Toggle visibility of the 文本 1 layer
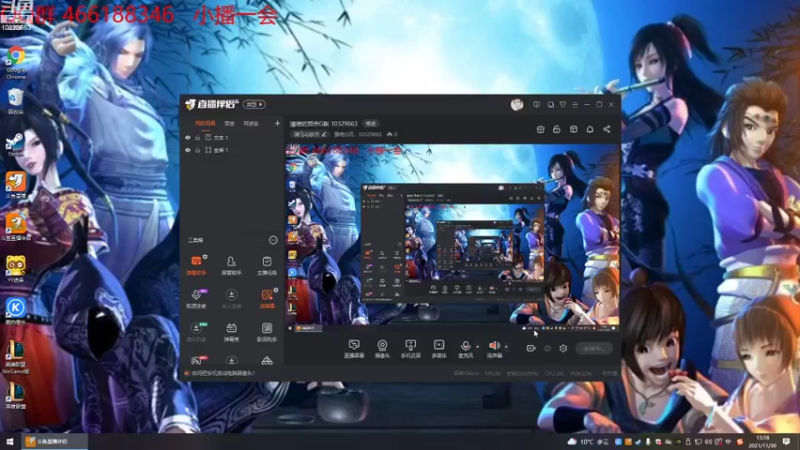800x450 pixels. tap(188, 138)
